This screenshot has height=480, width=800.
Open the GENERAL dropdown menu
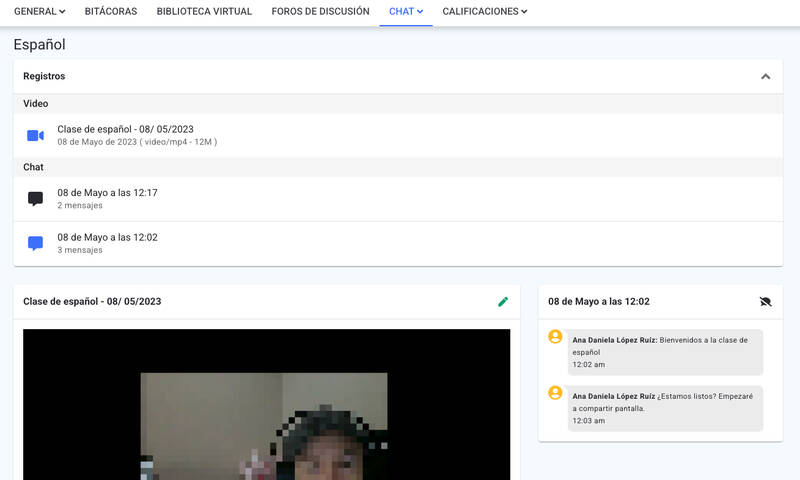pos(39,11)
